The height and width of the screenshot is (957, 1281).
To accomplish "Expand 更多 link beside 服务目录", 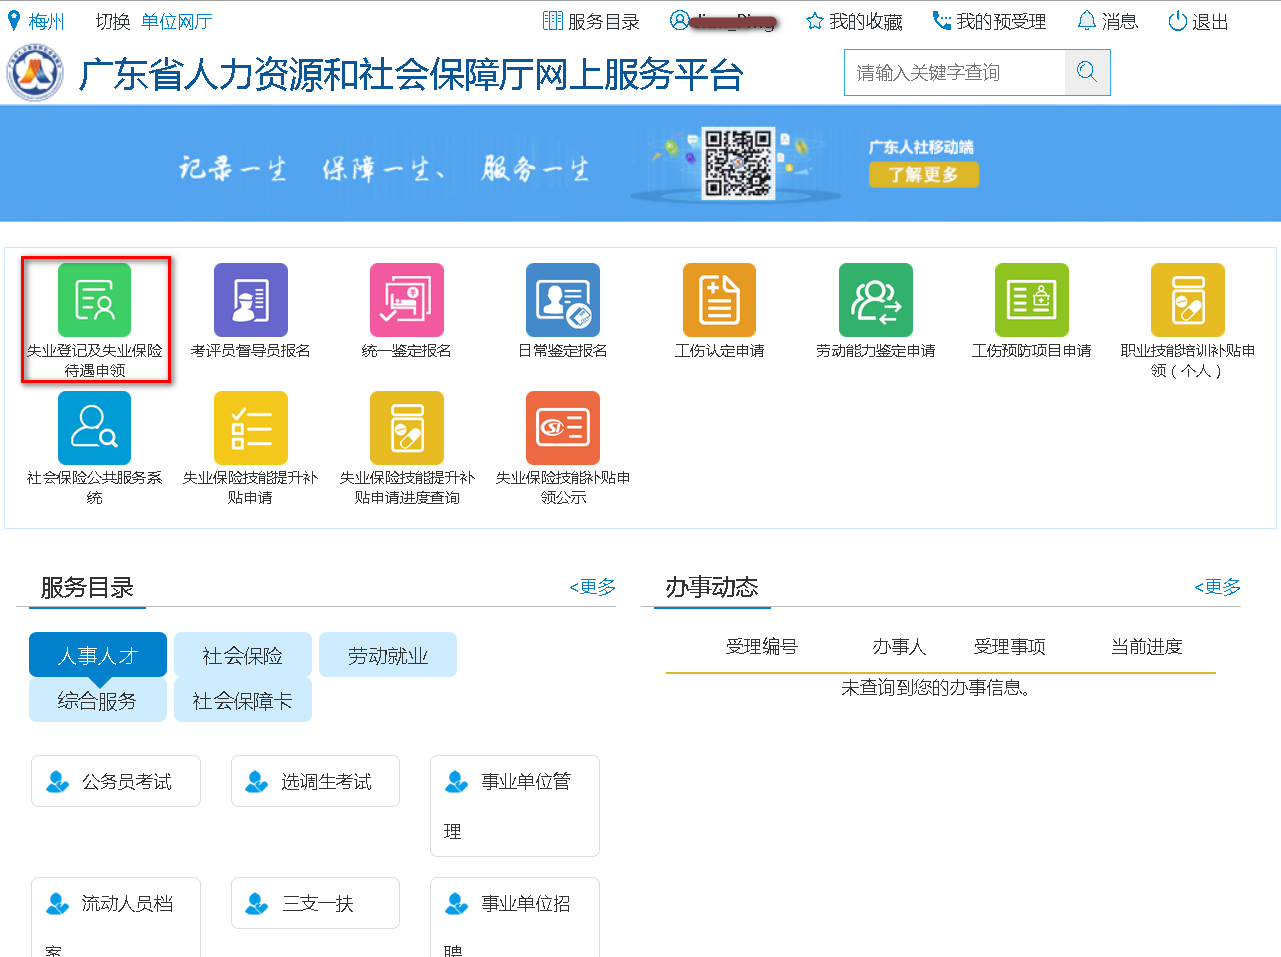I will coord(593,587).
